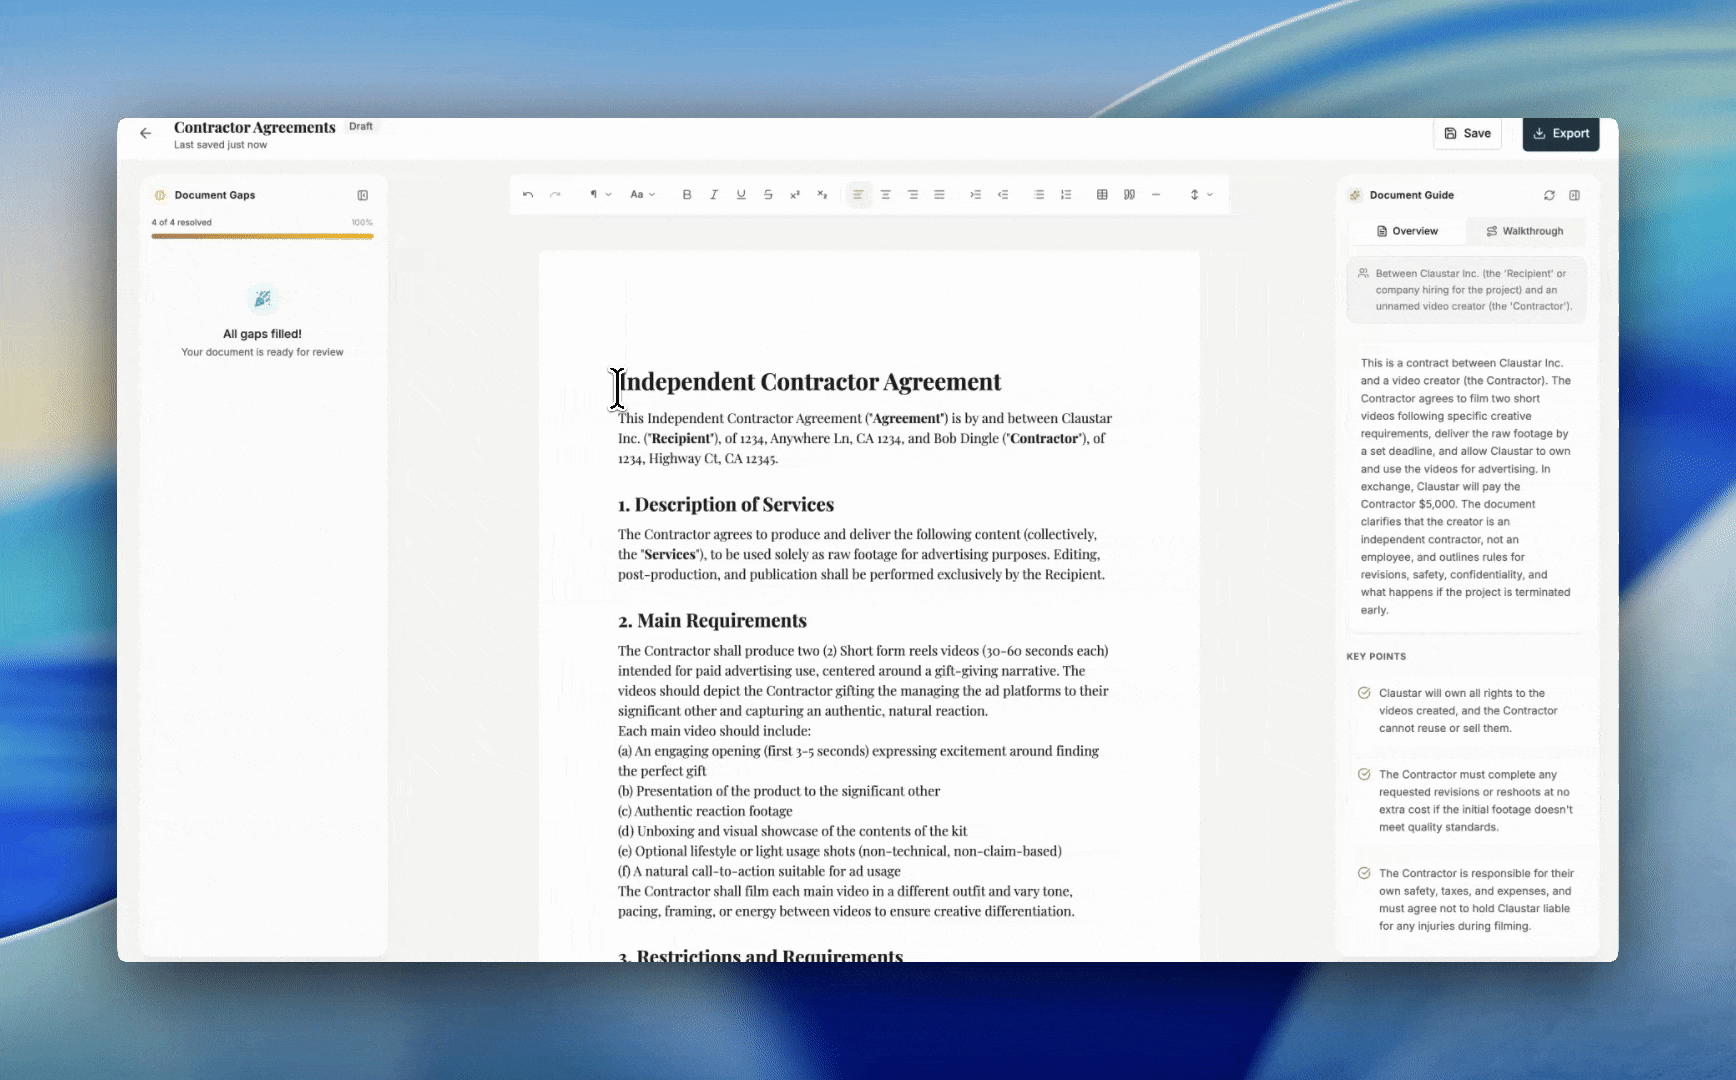Toggle bold formatting
The width and height of the screenshot is (1736, 1080).
pos(687,195)
